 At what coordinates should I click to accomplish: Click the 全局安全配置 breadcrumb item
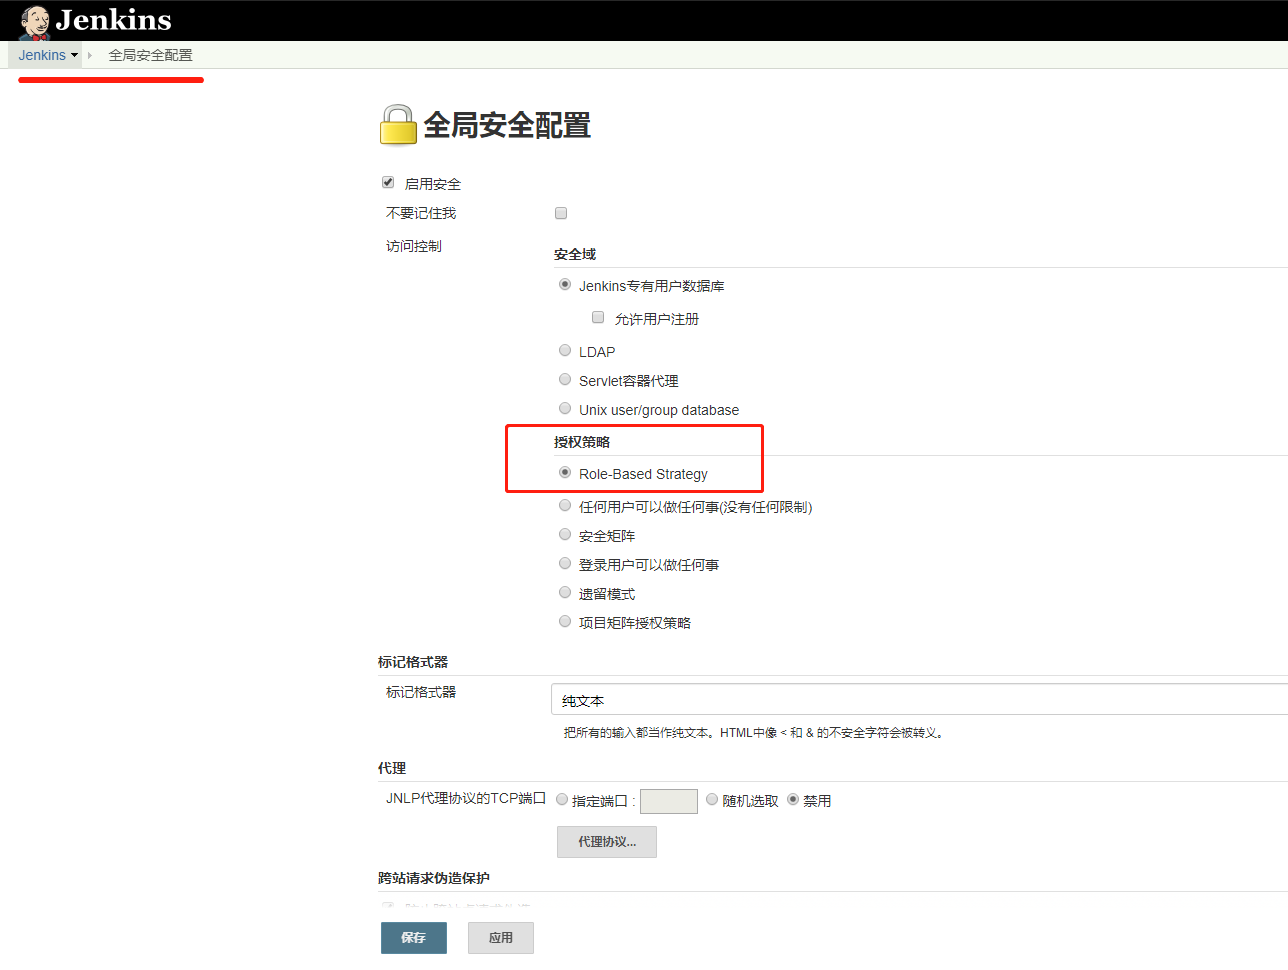(x=150, y=55)
